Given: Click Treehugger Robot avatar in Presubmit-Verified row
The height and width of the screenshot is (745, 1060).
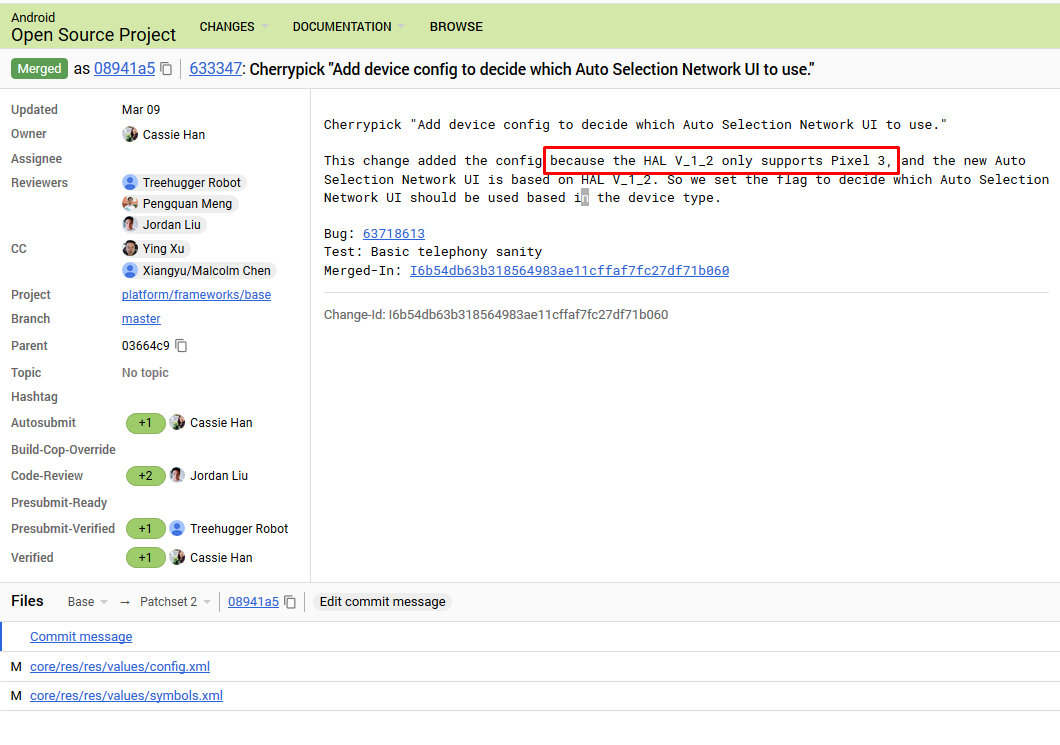Looking at the screenshot, I should [x=177, y=529].
